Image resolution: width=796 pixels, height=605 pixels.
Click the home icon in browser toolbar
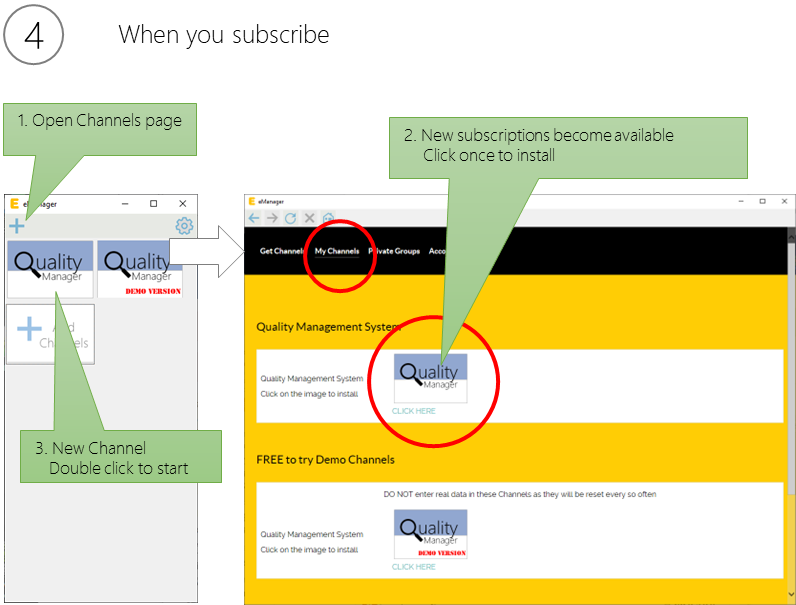tap(328, 217)
